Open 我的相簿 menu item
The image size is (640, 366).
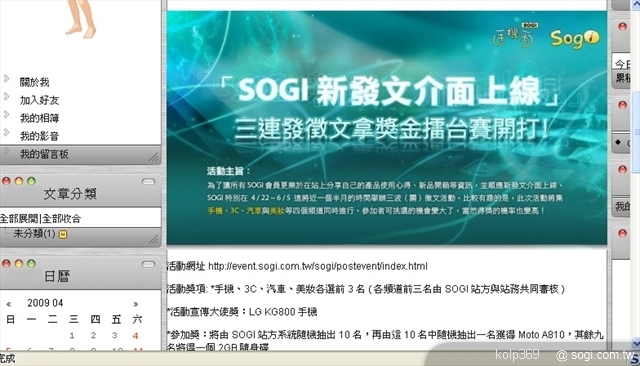[40, 118]
